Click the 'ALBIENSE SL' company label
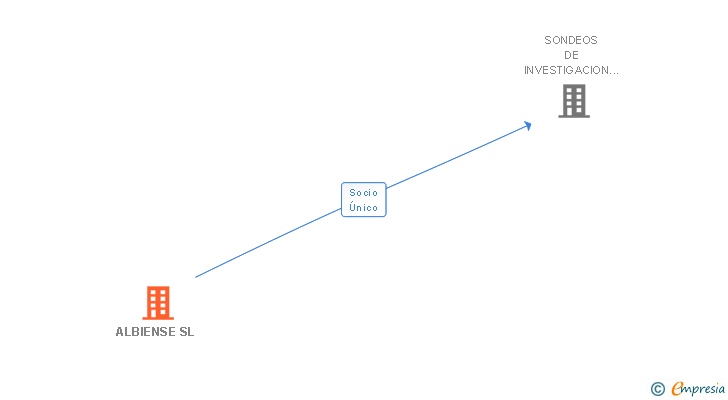This screenshot has height=400, width=728. point(155,332)
